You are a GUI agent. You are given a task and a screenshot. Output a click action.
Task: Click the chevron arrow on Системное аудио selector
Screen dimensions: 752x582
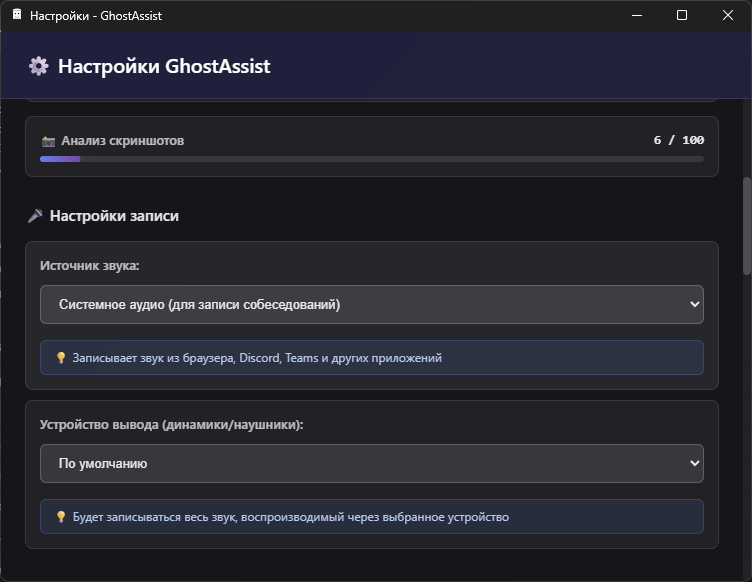(695, 305)
